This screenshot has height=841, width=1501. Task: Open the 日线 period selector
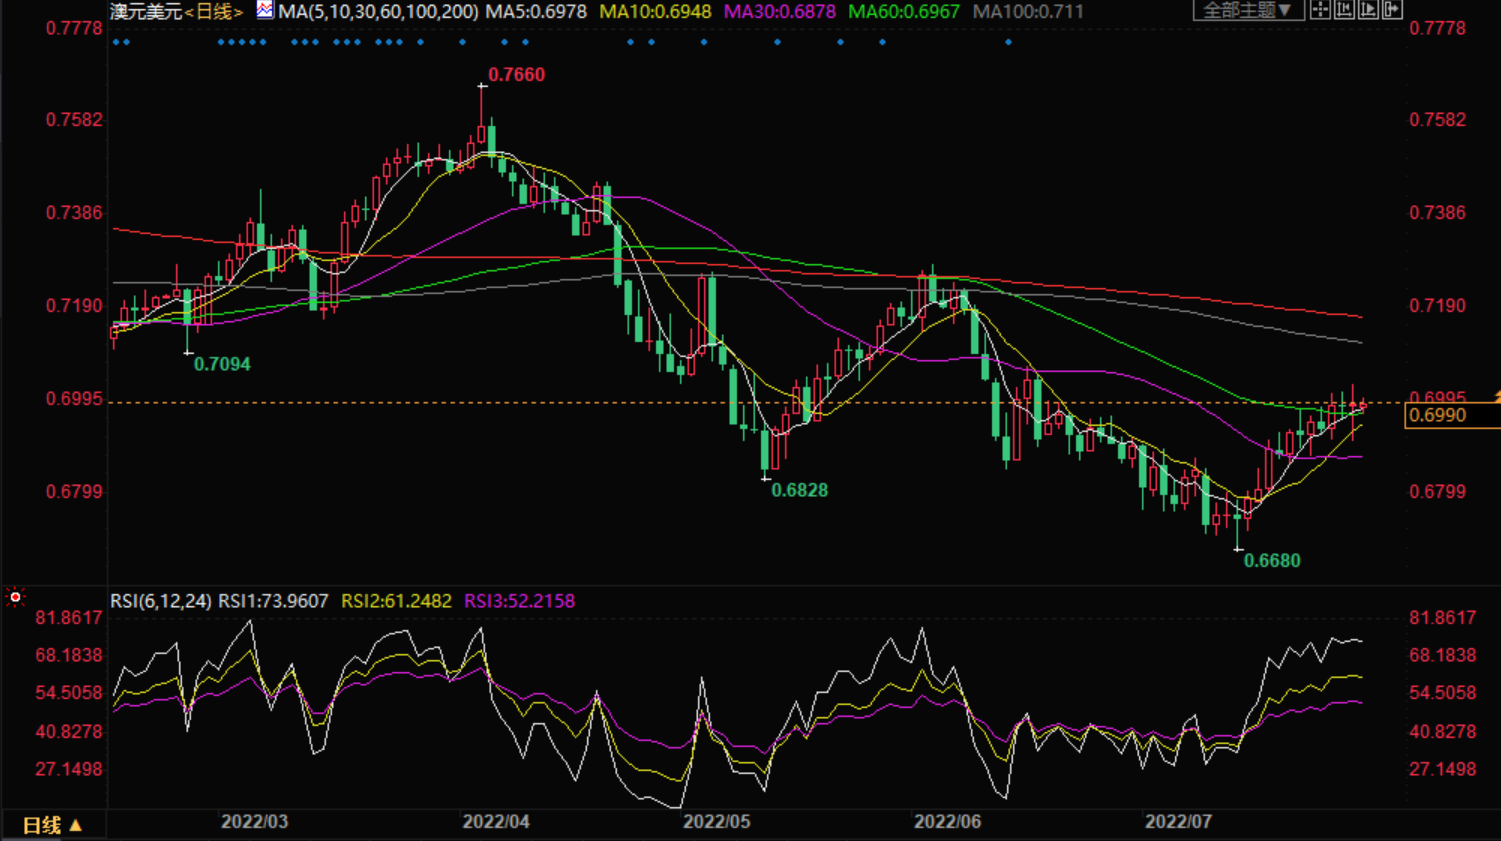(x=52, y=825)
